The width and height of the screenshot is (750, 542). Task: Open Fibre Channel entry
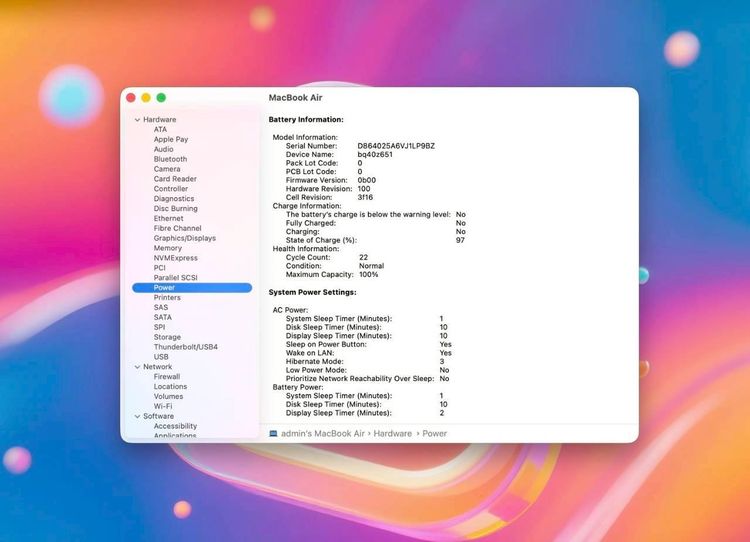[177, 228]
